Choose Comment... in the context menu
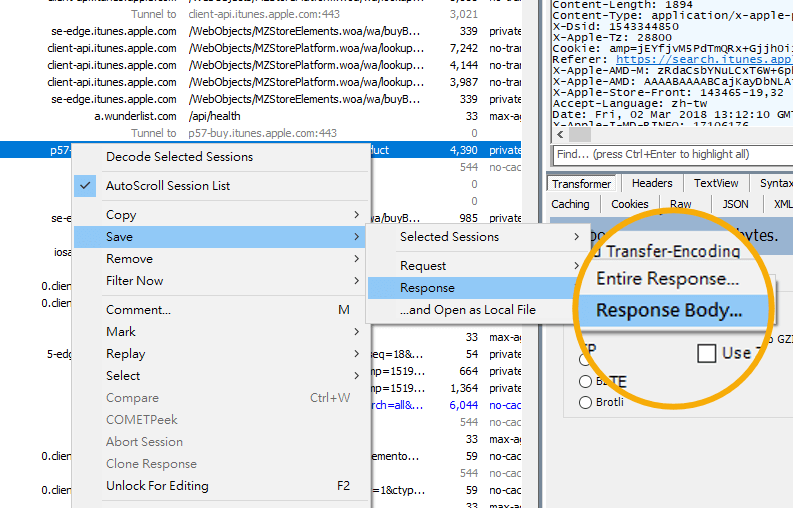 click(138, 310)
